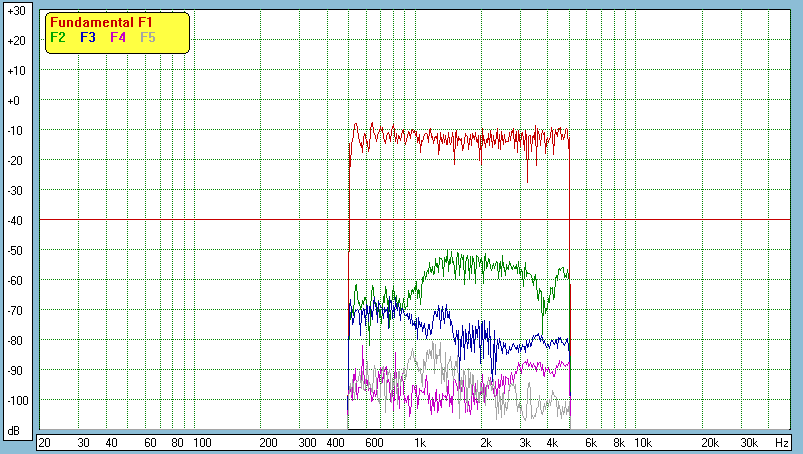Select the blue F3 legend entry
The width and height of the screenshot is (803, 454).
click(x=88, y=37)
